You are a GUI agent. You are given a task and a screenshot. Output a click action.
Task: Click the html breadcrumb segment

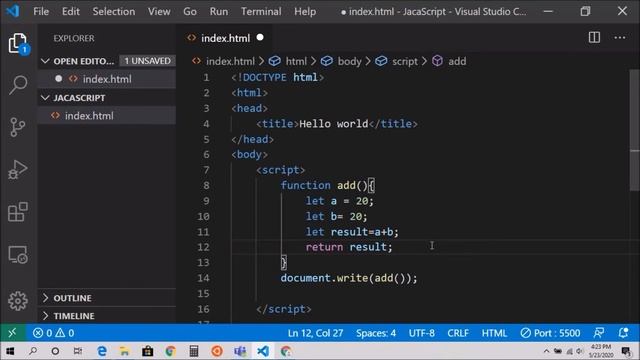[296, 61]
